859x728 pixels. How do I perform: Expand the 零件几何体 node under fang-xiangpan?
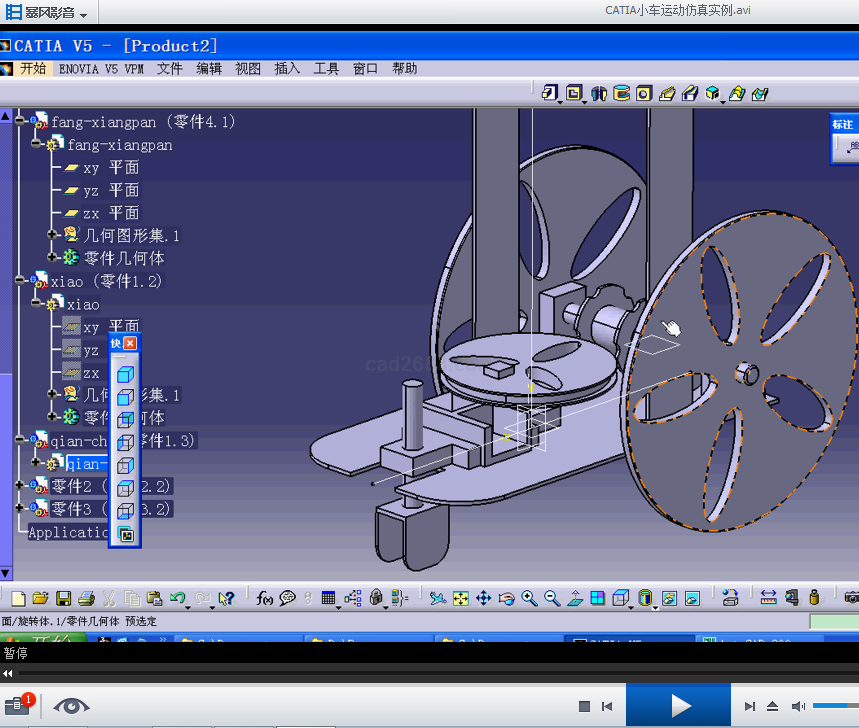[x=54, y=258]
